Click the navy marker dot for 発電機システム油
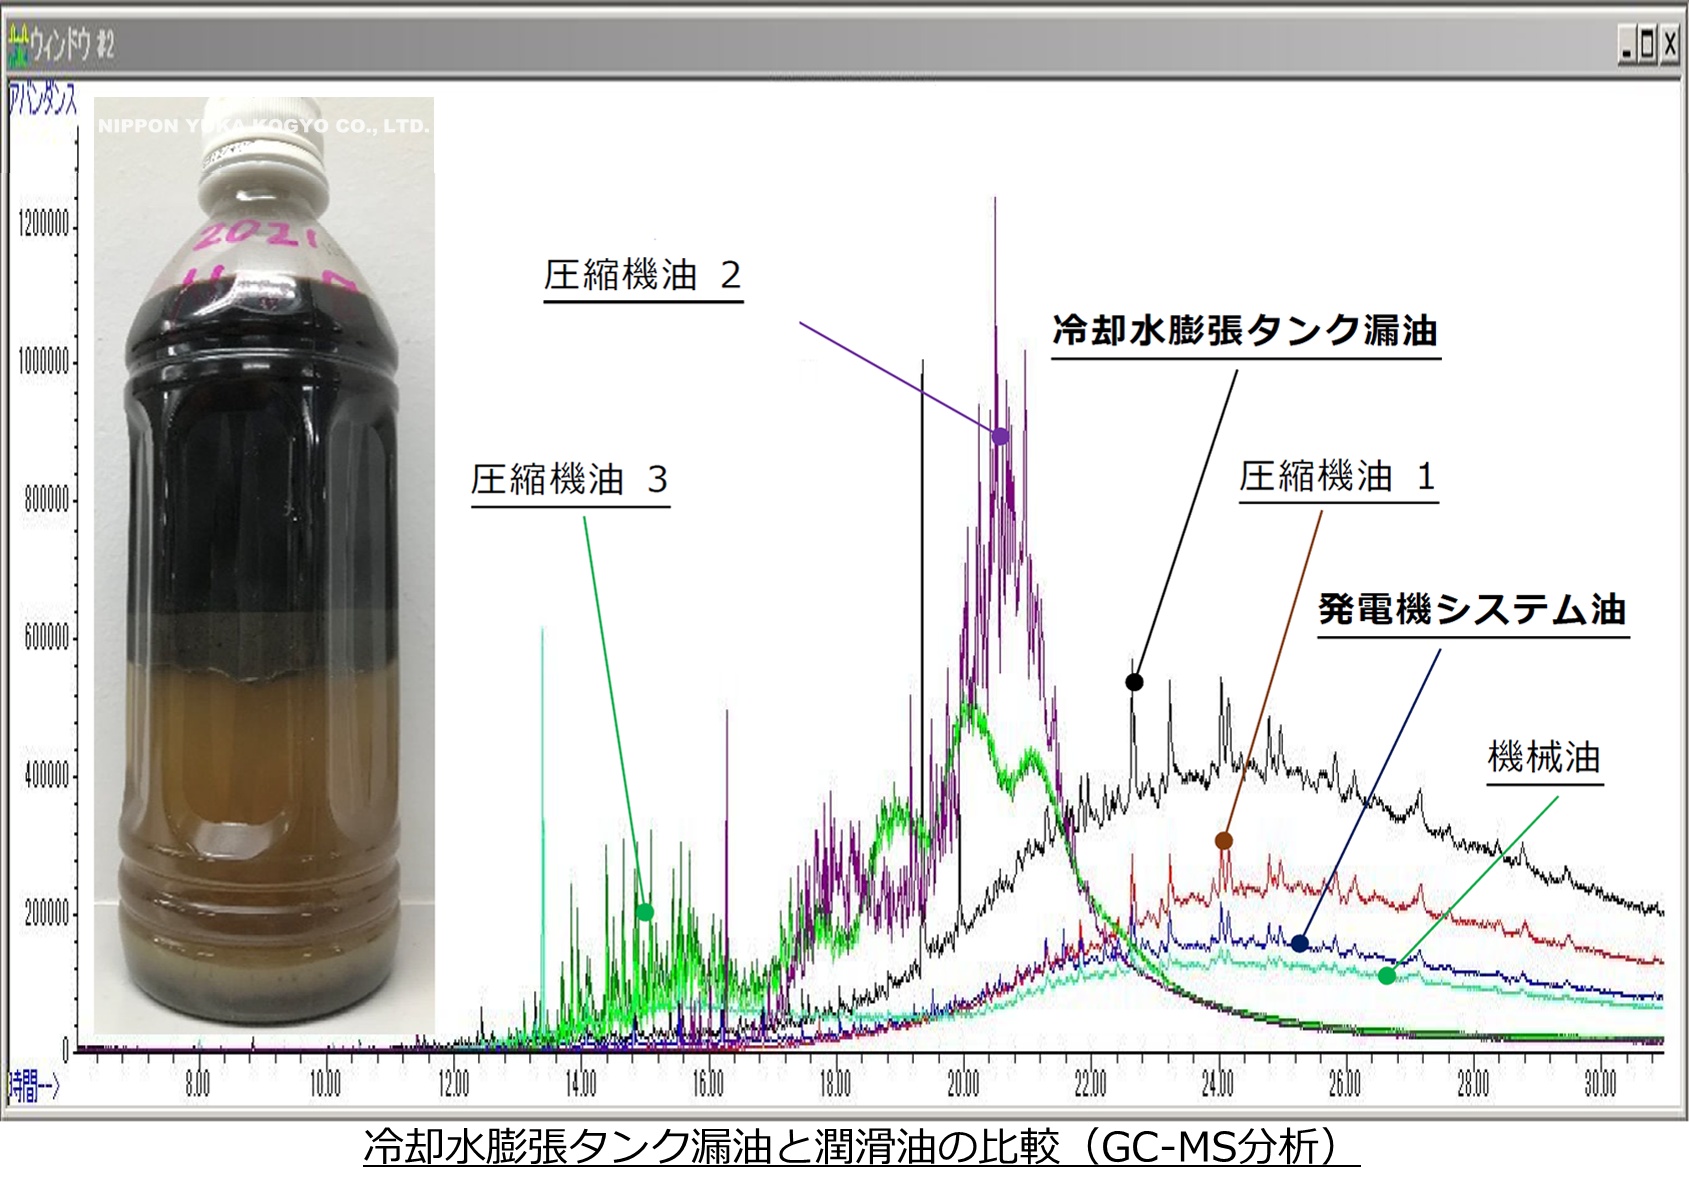This screenshot has height=1200, width=1689. [1299, 943]
